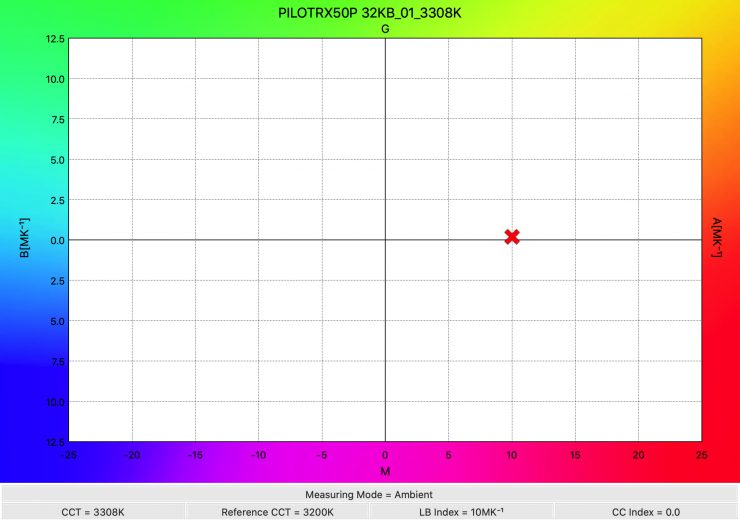Select the Reference CCT = 3200K cell
740x521 pixels.
pos(277,512)
